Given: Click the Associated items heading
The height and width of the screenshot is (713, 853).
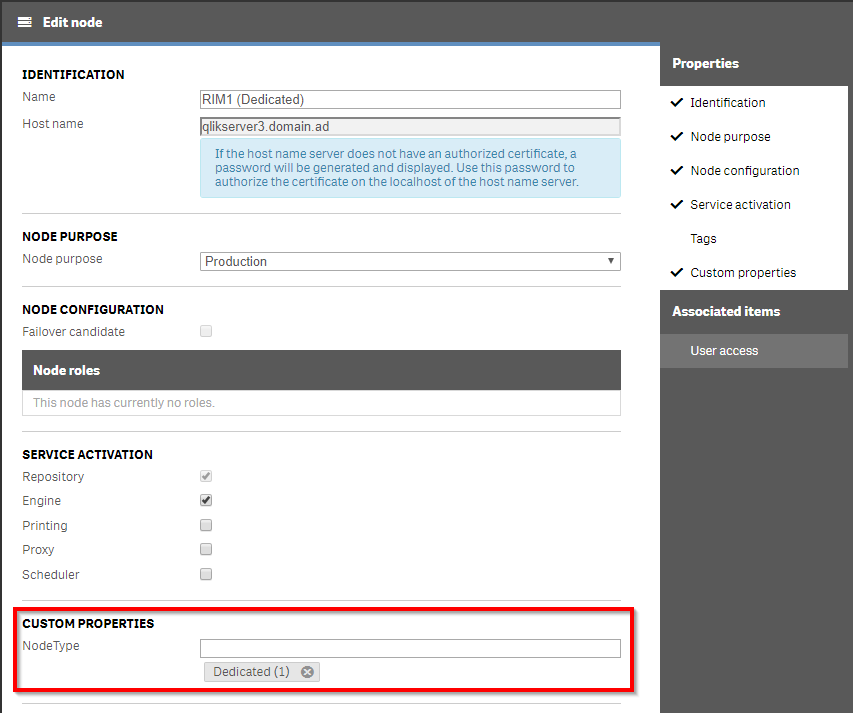Looking at the screenshot, I should 726,312.
